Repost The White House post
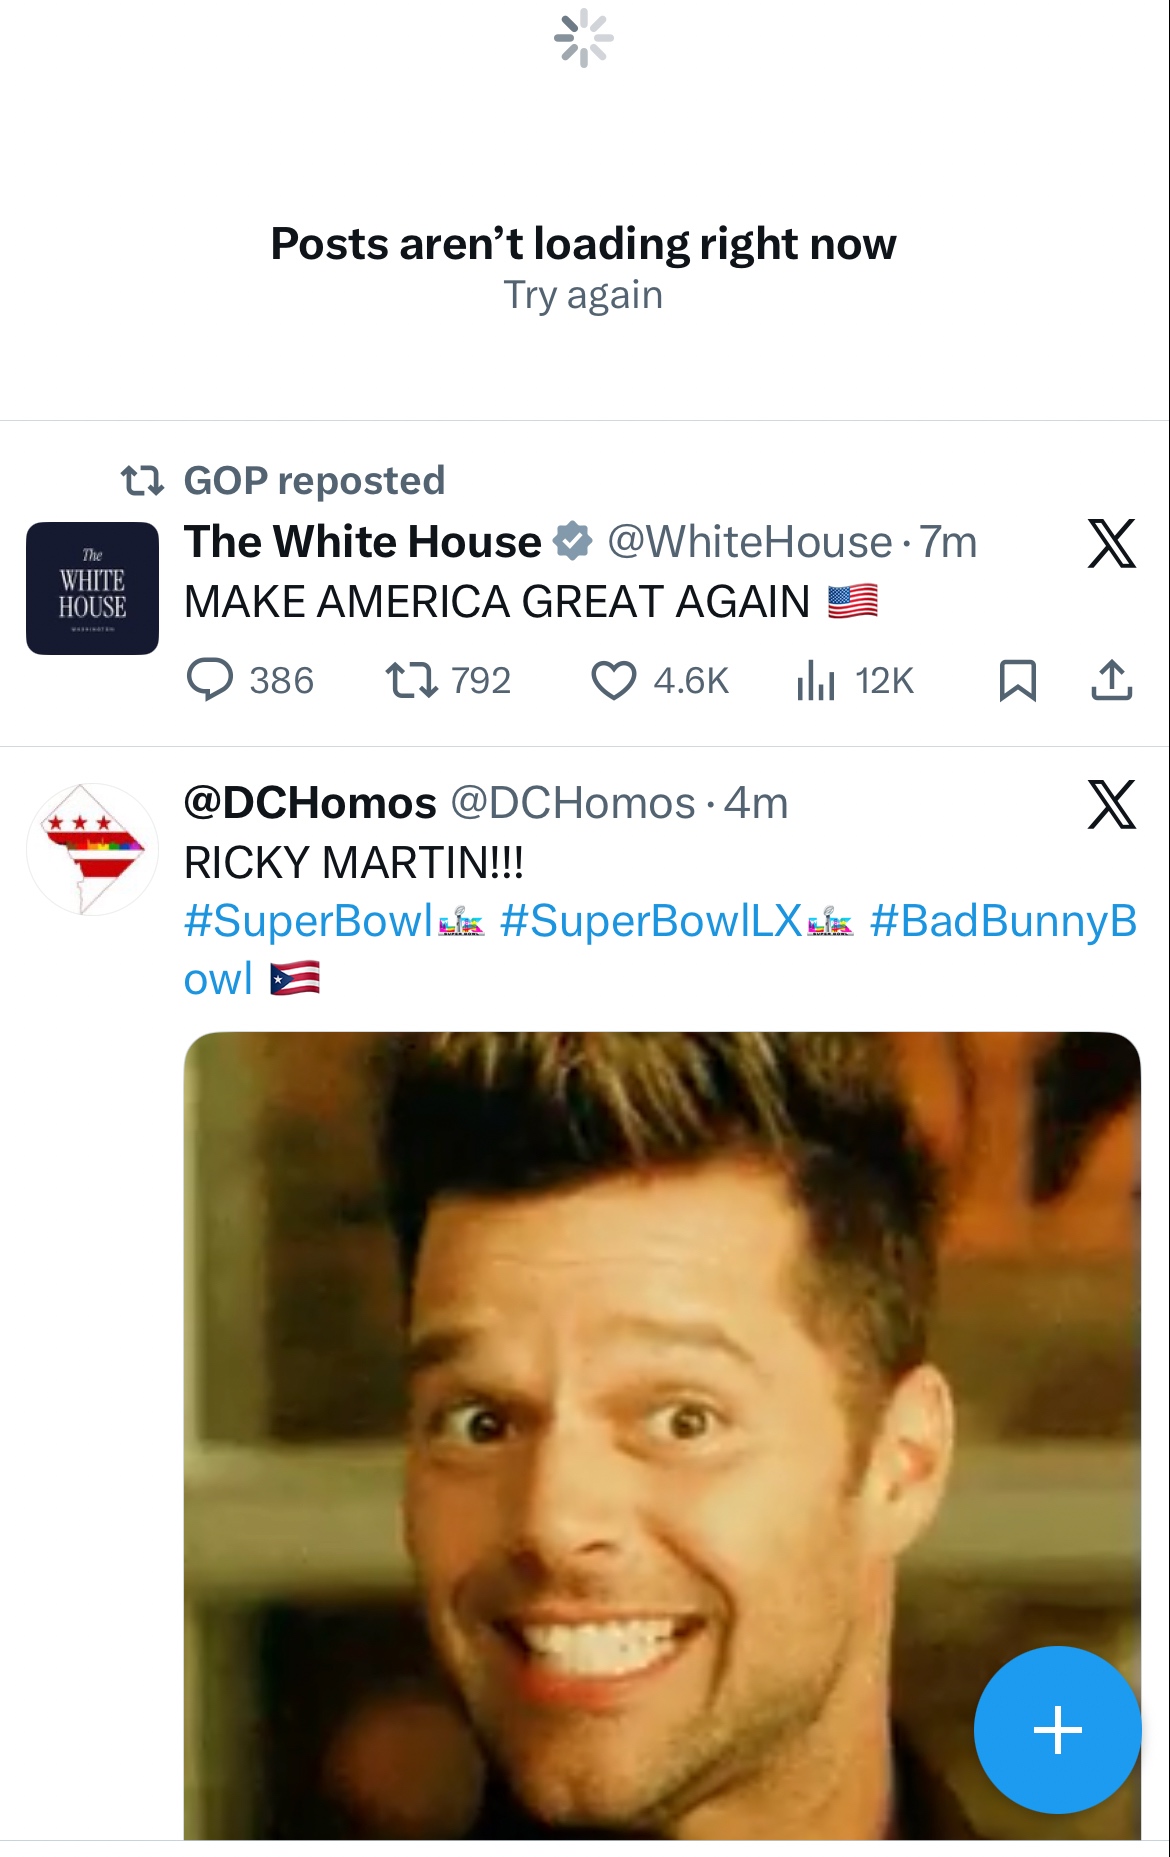 411,681
